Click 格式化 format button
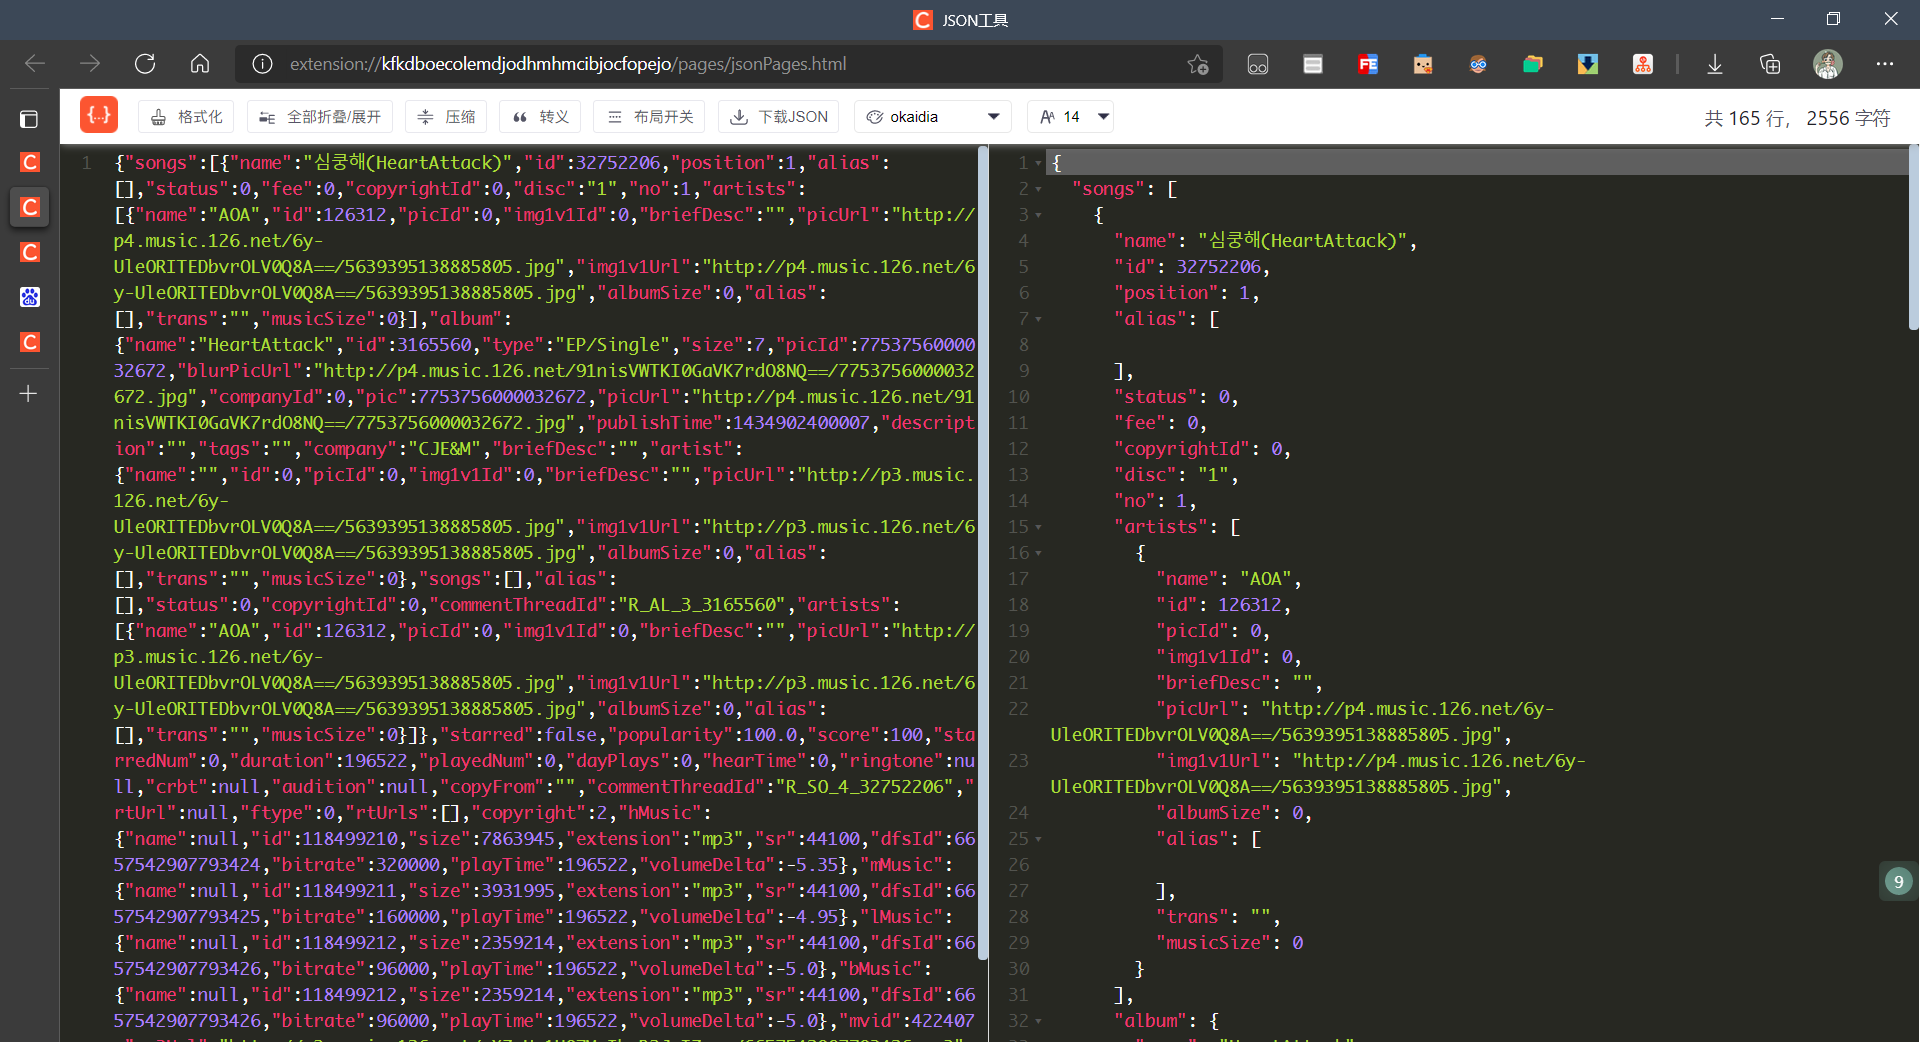Screen dimensions: 1920x1042 coord(186,117)
